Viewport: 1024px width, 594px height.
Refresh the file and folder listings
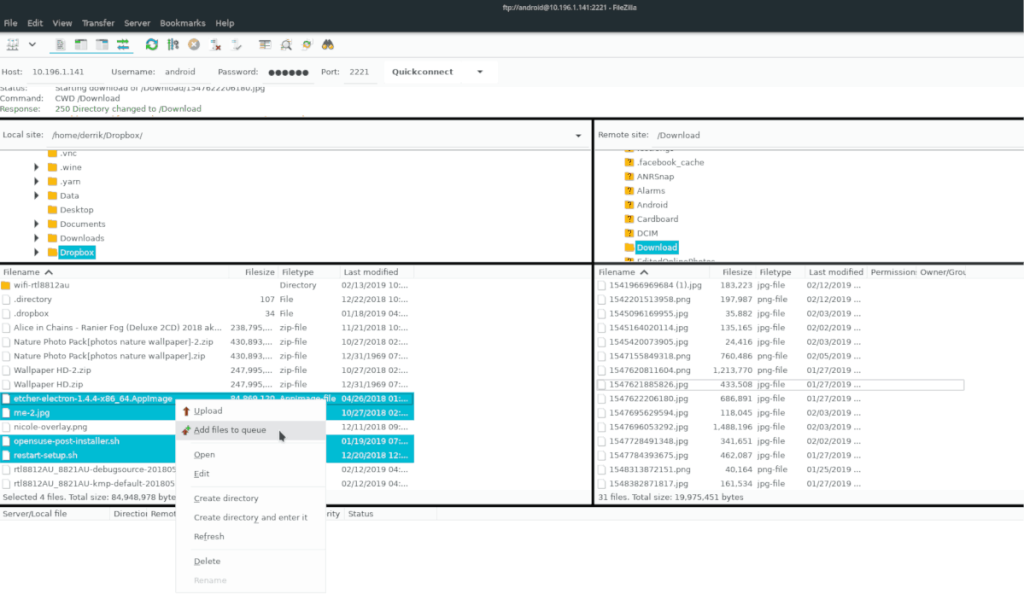[152, 44]
